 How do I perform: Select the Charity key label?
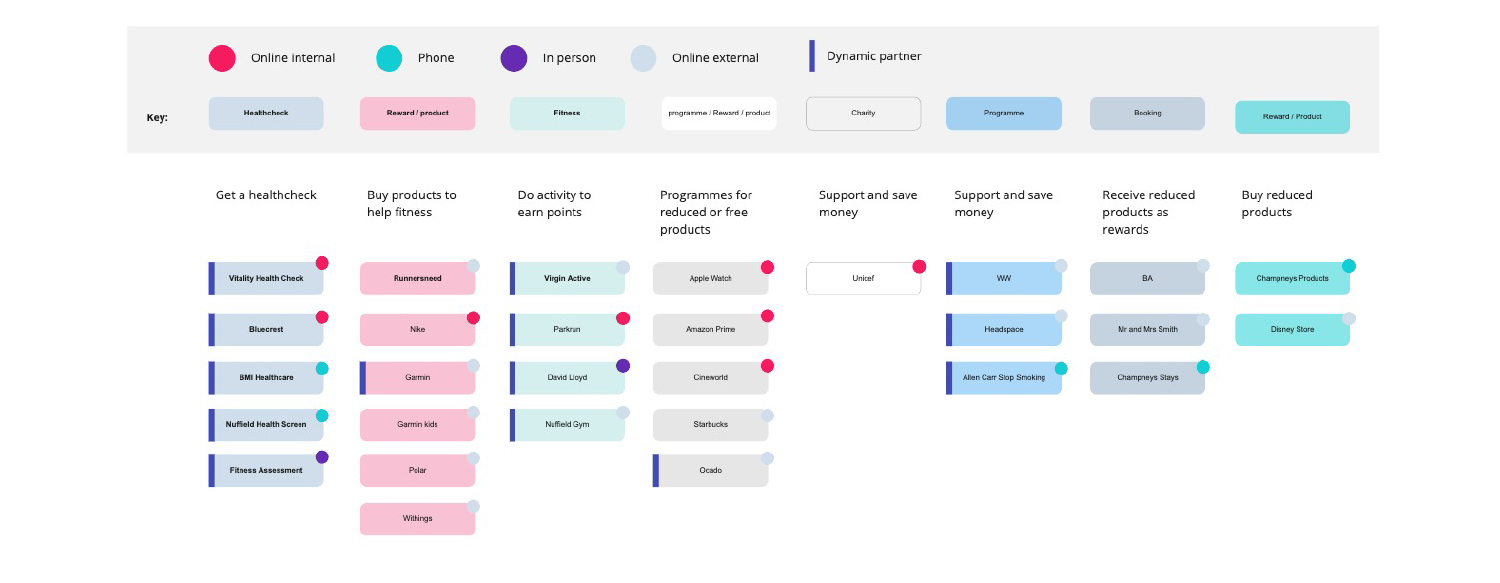863,113
